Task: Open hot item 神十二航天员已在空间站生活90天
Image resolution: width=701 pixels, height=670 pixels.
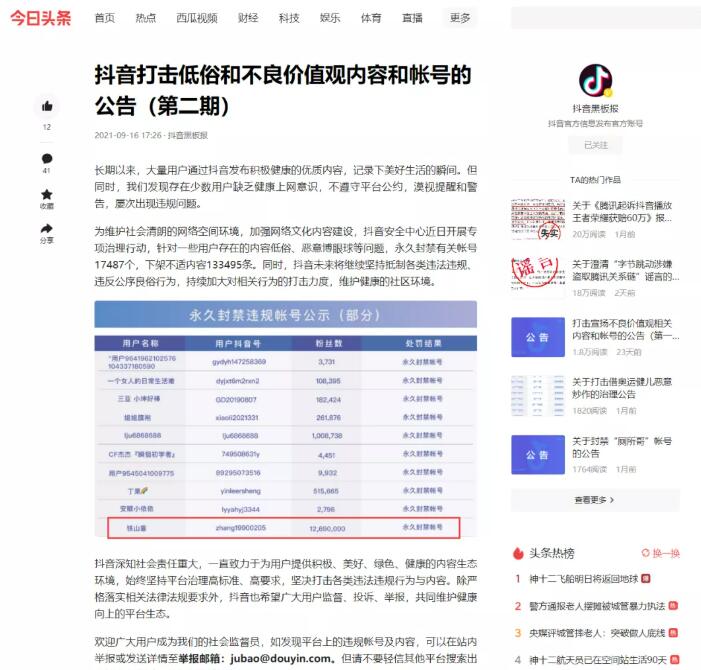Action: pos(598,660)
